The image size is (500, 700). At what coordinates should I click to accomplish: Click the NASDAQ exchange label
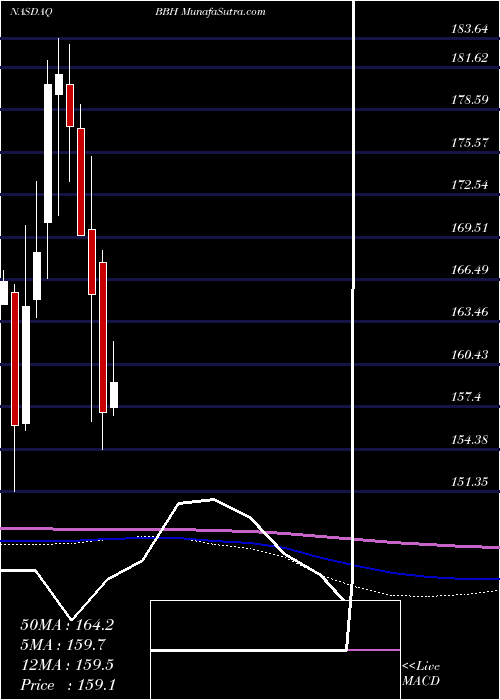click(31, 12)
